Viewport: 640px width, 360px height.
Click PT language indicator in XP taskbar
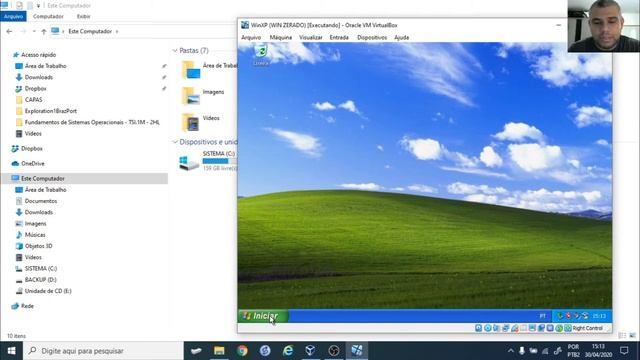[542, 316]
